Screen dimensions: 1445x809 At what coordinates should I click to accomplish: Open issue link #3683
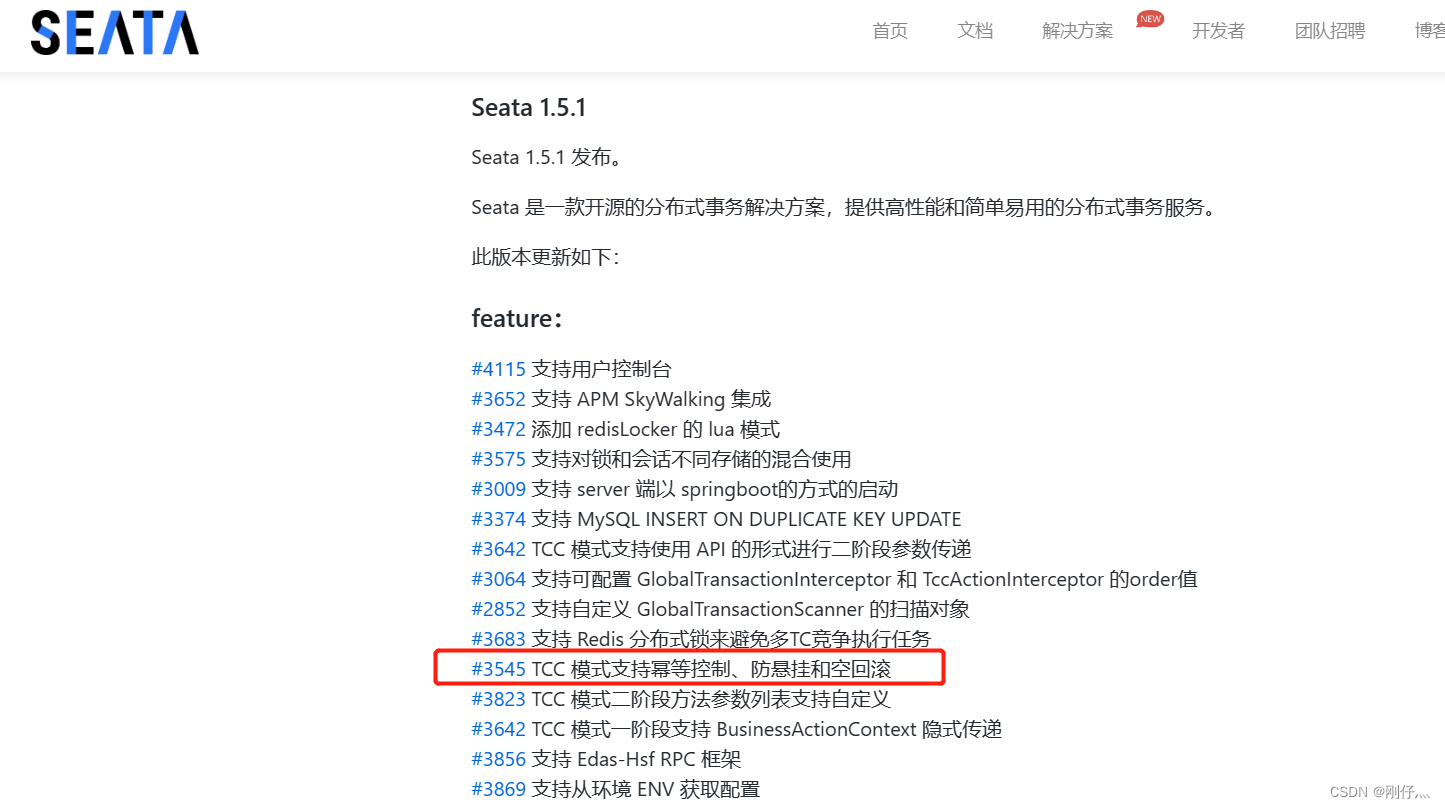pos(498,639)
